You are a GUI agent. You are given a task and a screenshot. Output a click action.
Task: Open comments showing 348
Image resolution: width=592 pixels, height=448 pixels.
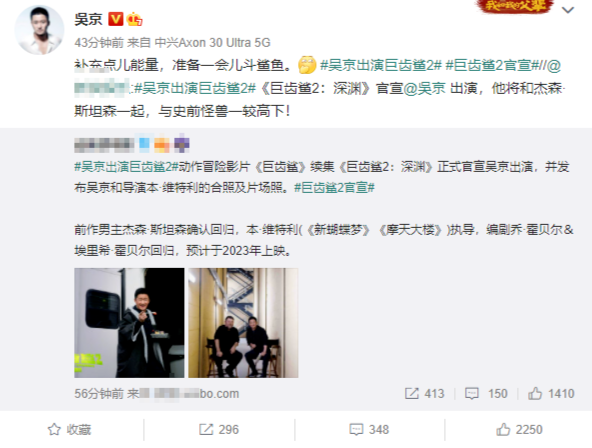(369, 430)
